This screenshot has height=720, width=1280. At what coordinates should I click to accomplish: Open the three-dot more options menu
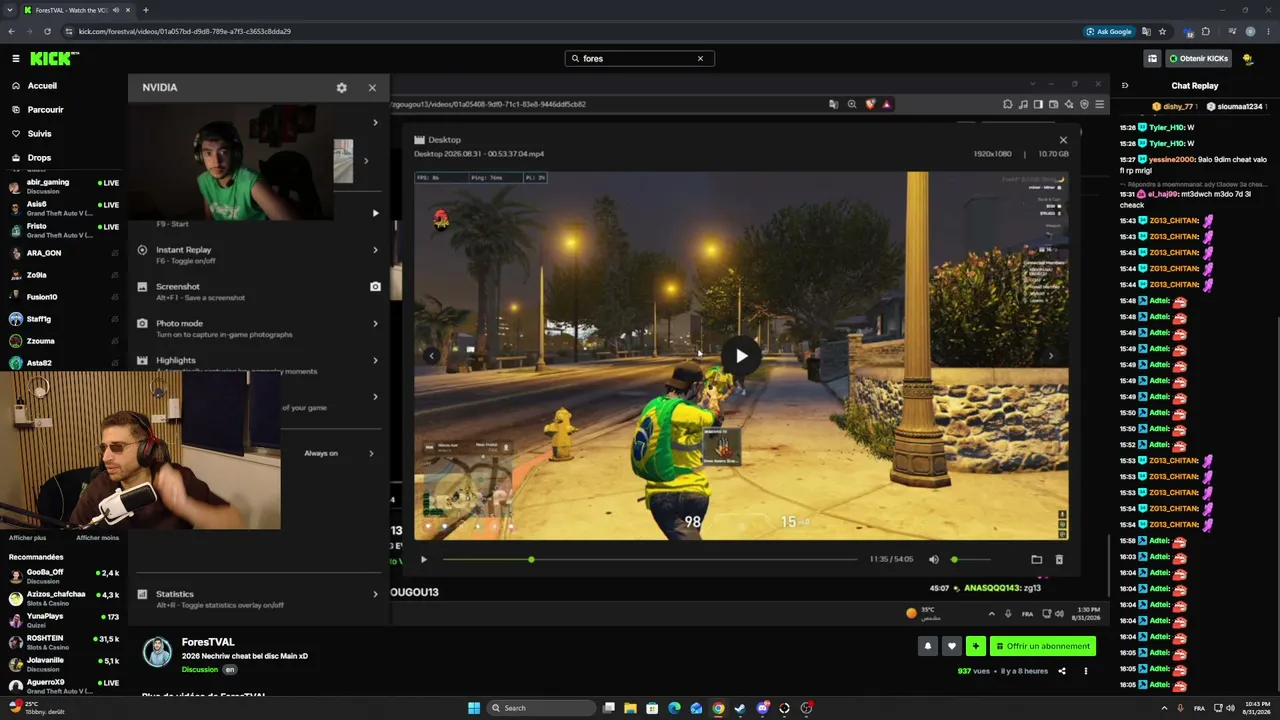(1086, 671)
